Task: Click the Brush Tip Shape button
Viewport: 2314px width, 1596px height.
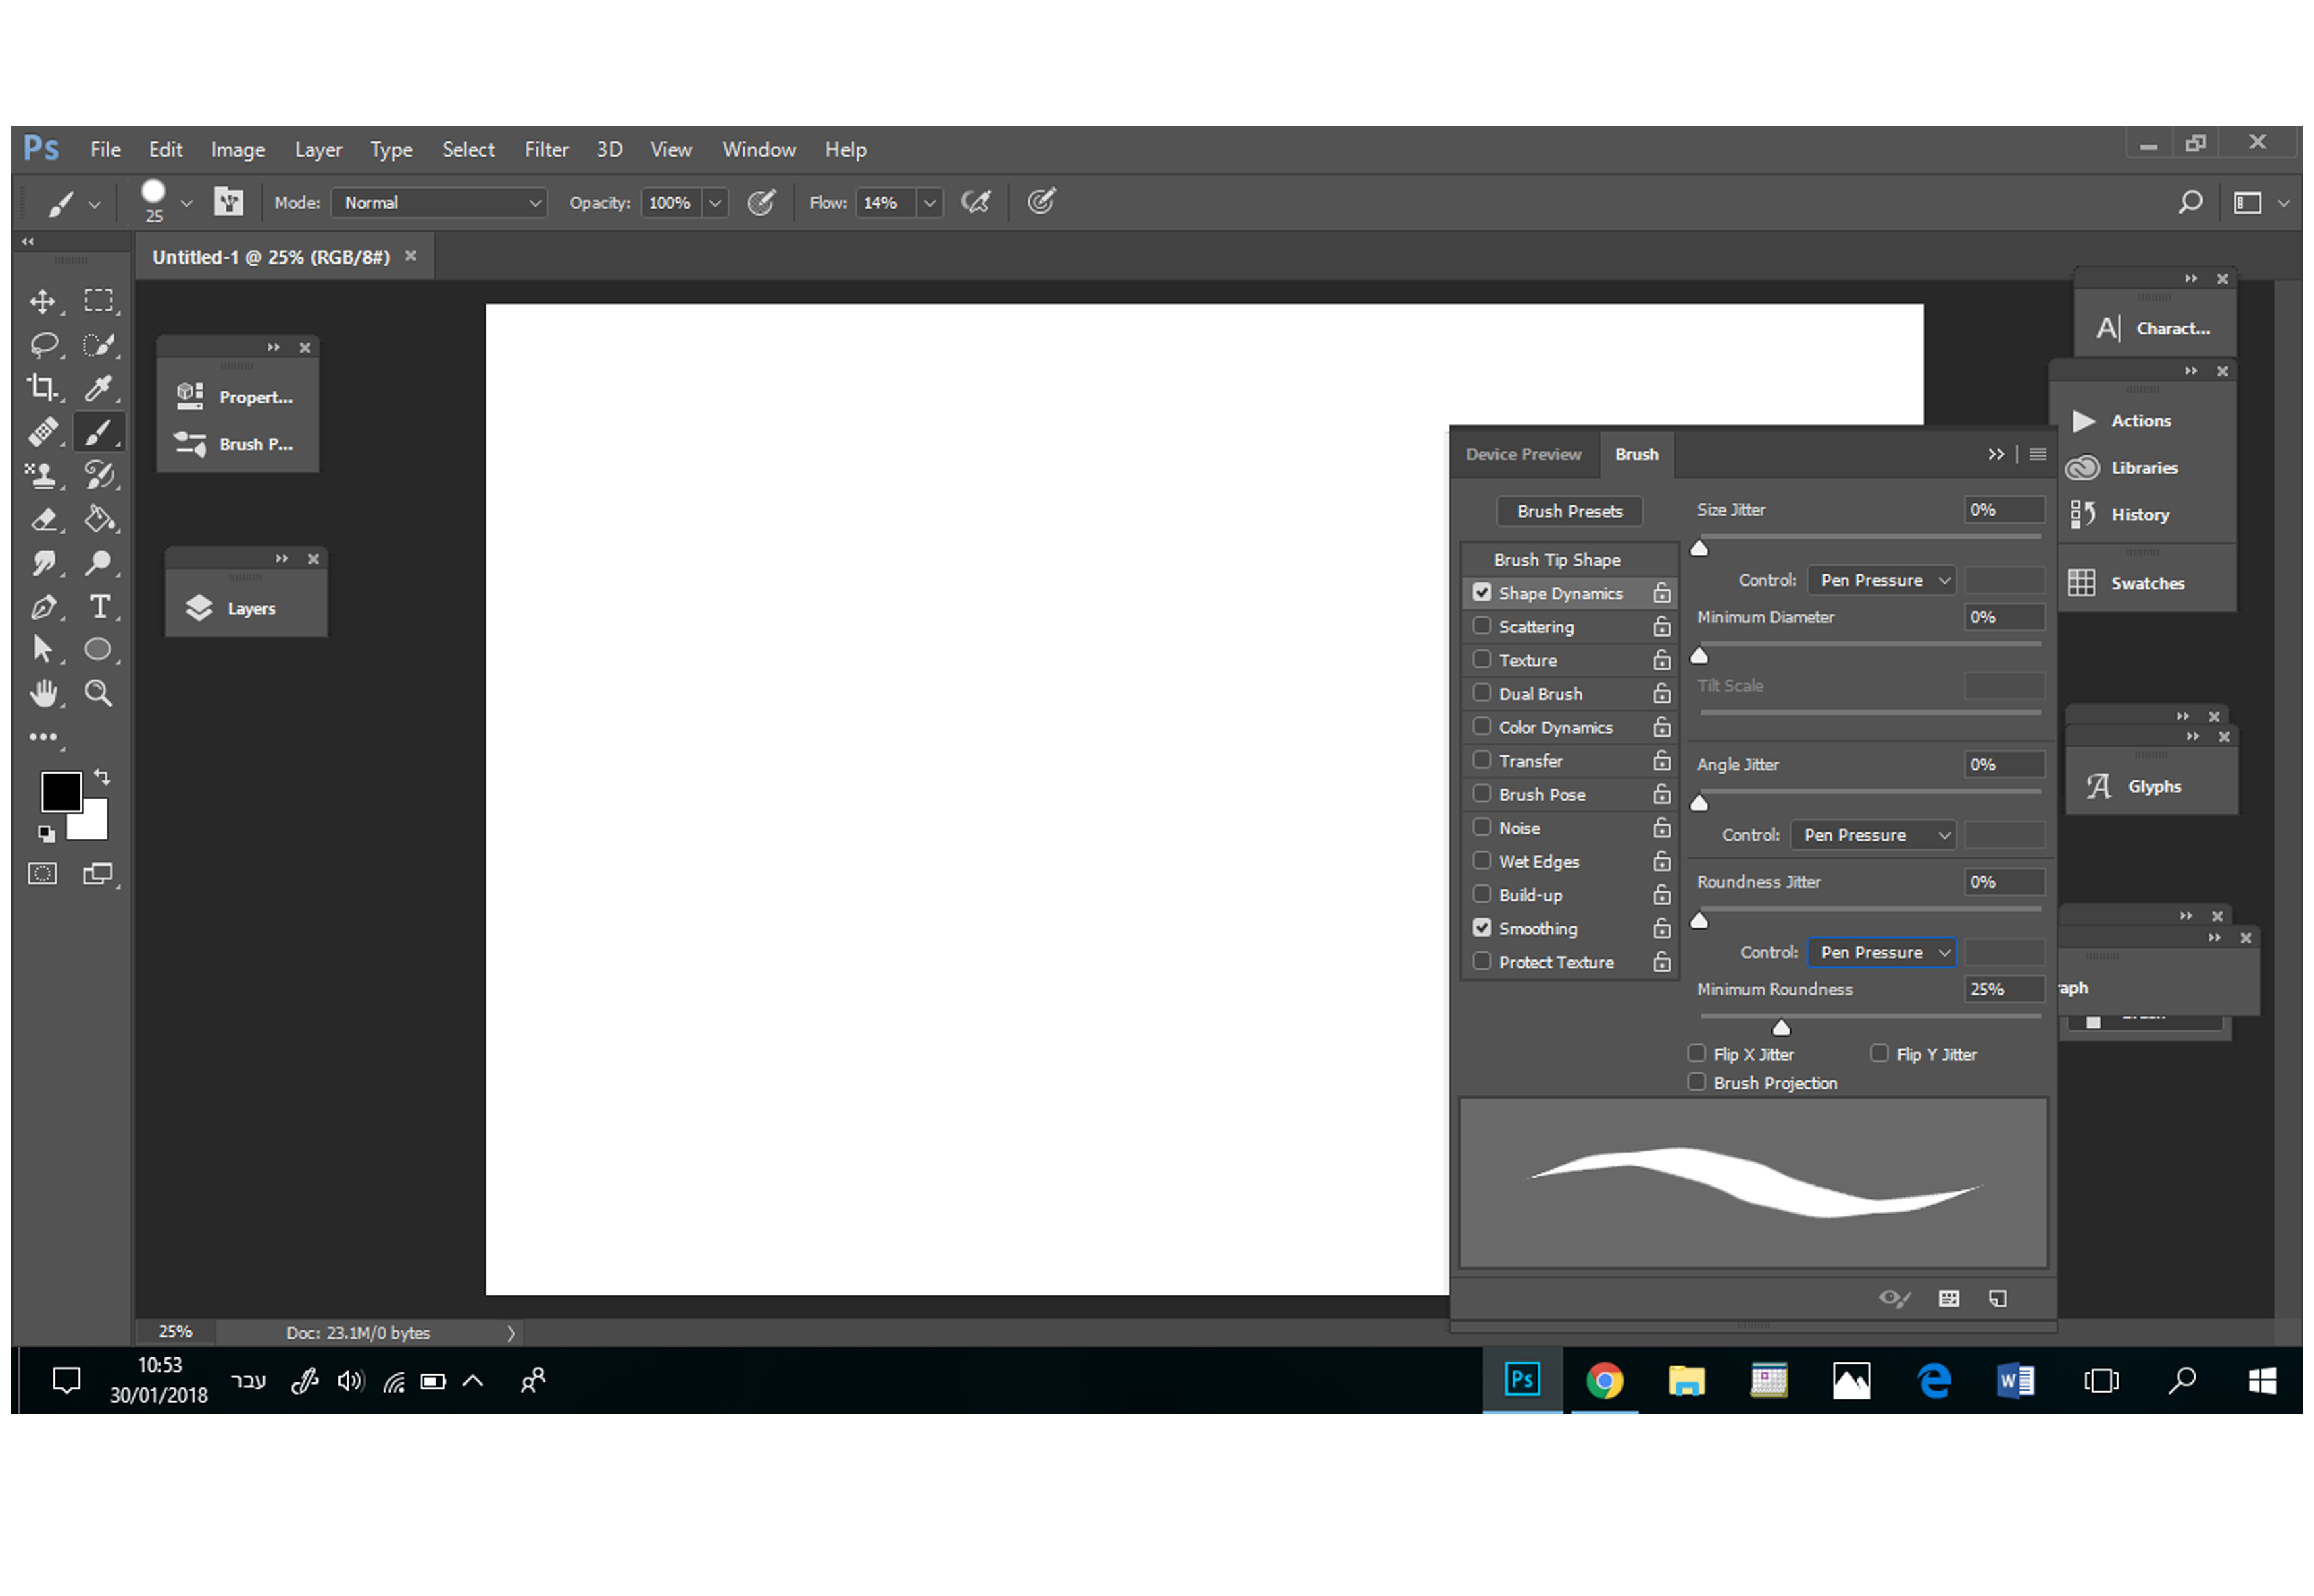Action: tap(1556, 560)
